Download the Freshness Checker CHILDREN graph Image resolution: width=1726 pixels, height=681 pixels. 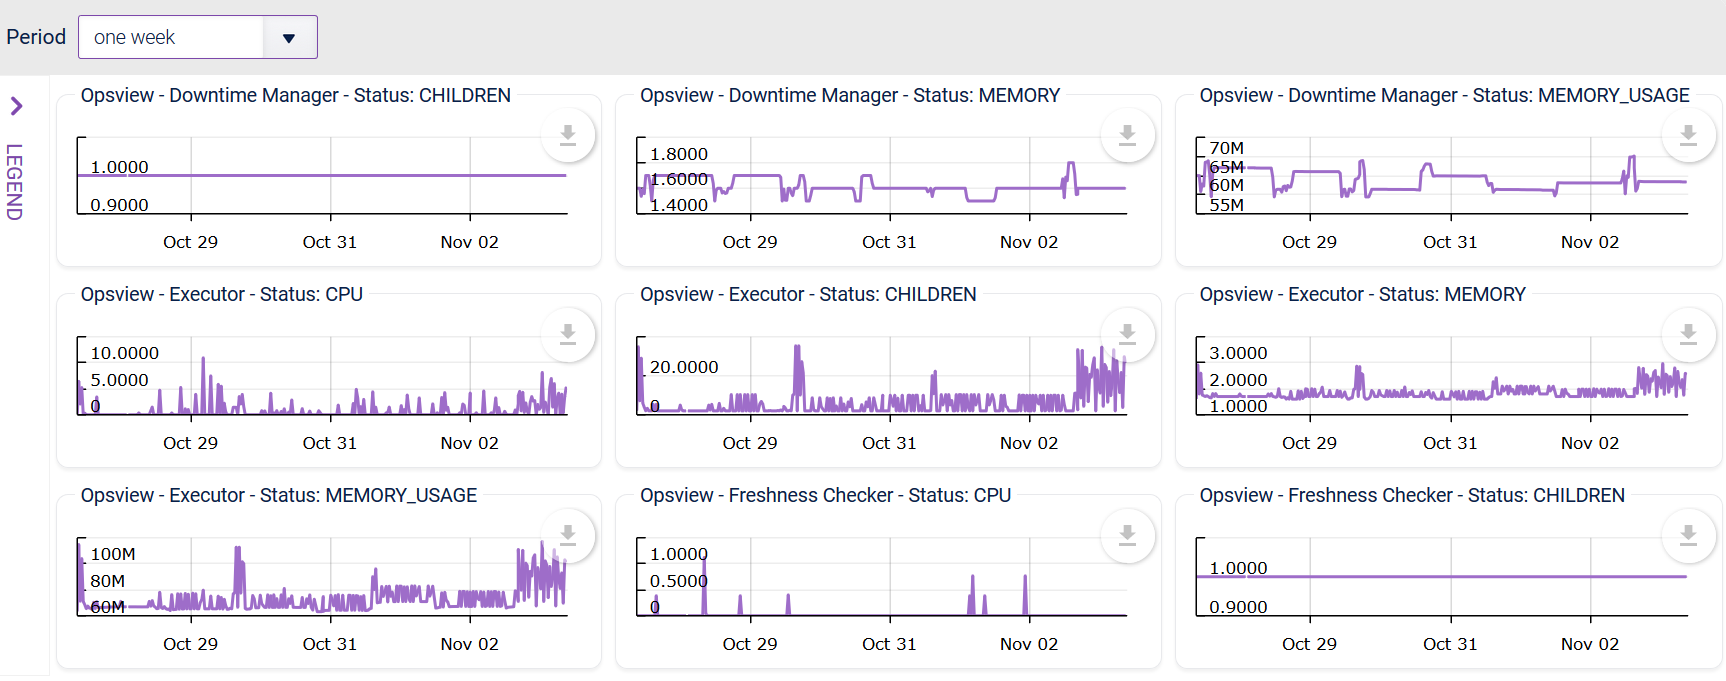pyautogui.click(x=1688, y=536)
